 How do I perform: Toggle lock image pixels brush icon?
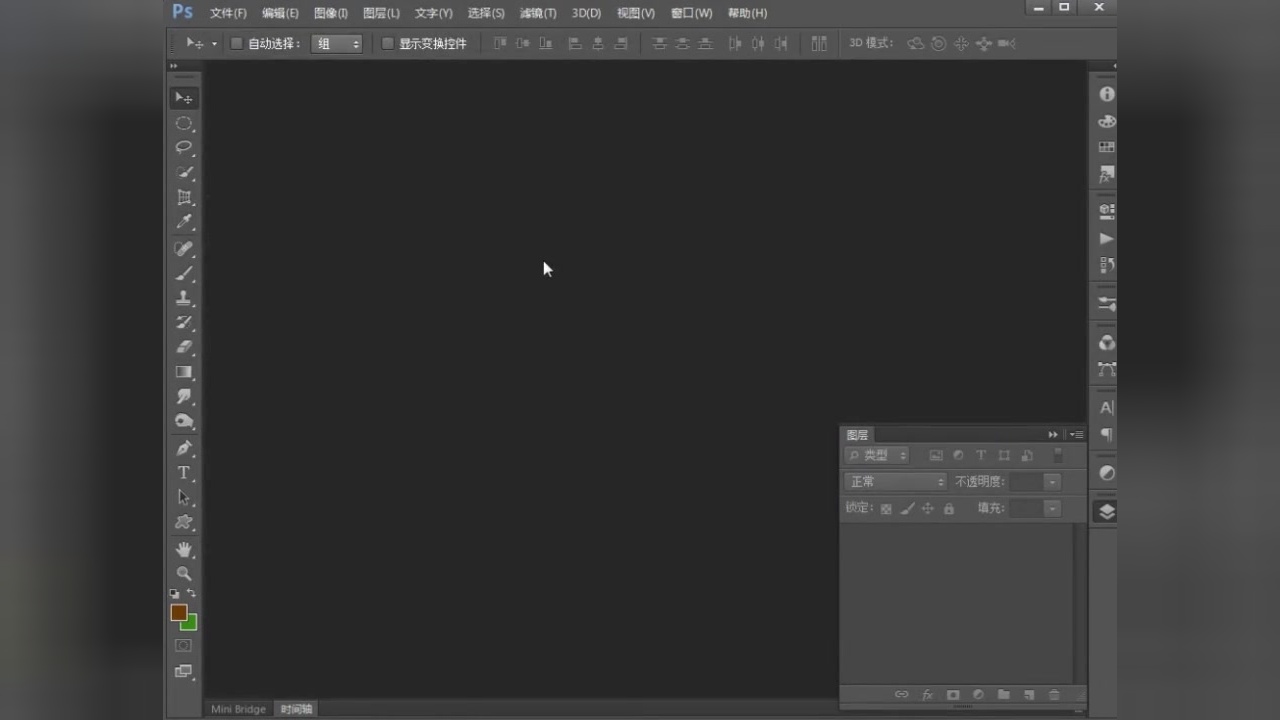click(907, 509)
